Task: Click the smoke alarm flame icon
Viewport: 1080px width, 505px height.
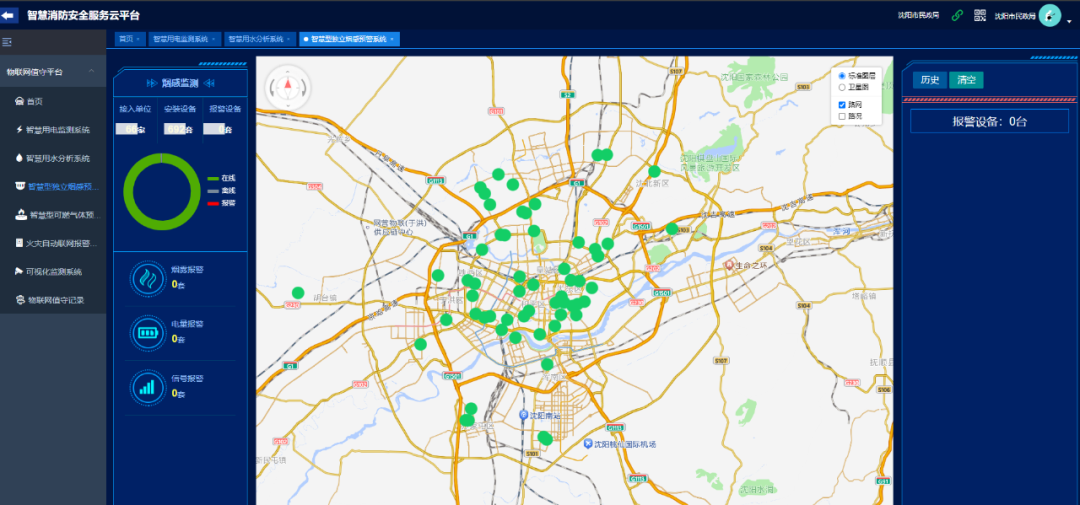Action: click(148, 278)
